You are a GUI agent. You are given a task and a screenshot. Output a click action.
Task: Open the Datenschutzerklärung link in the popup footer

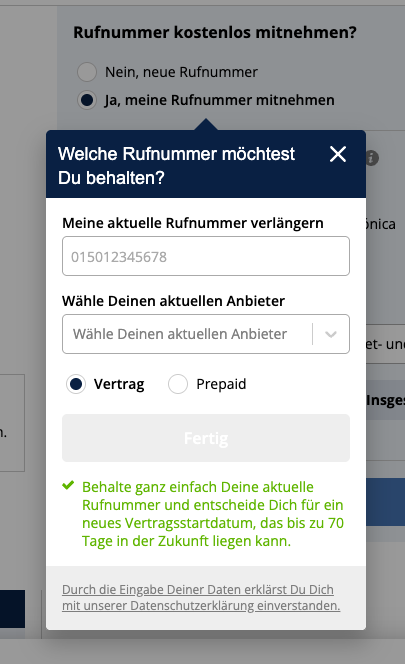pos(201,598)
